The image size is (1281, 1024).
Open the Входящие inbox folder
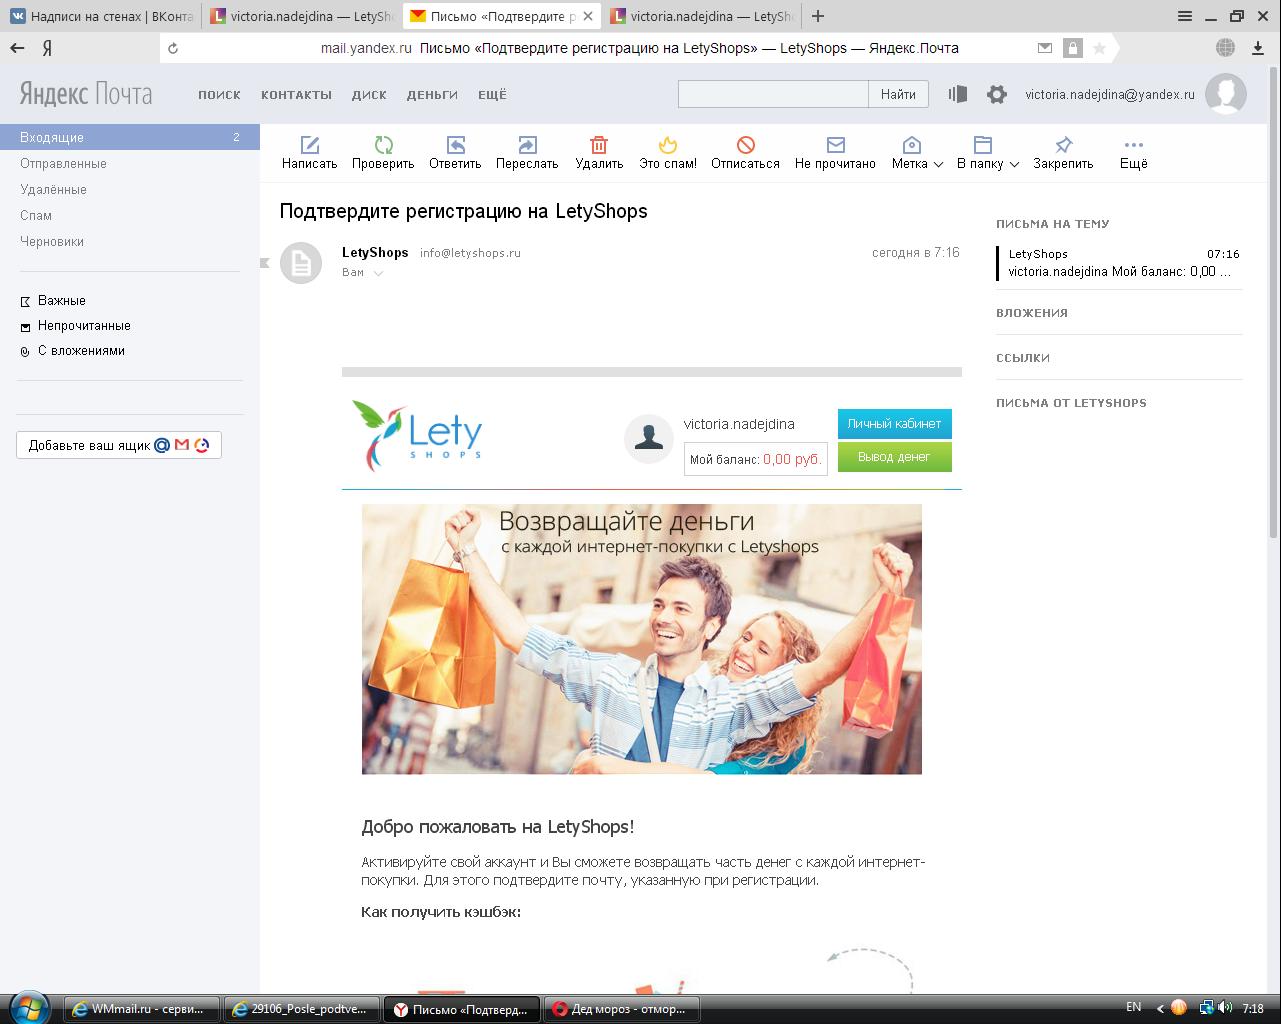click(130, 137)
